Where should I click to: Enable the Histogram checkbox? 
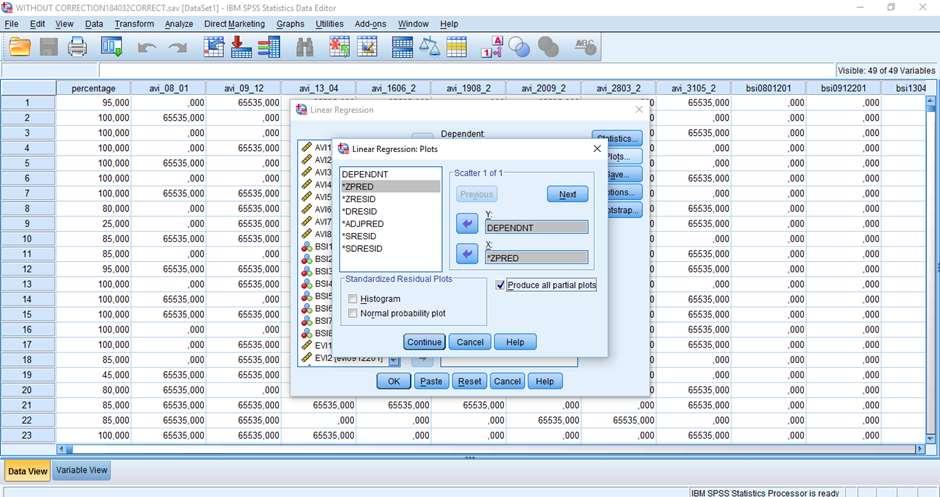click(x=352, y=299)
